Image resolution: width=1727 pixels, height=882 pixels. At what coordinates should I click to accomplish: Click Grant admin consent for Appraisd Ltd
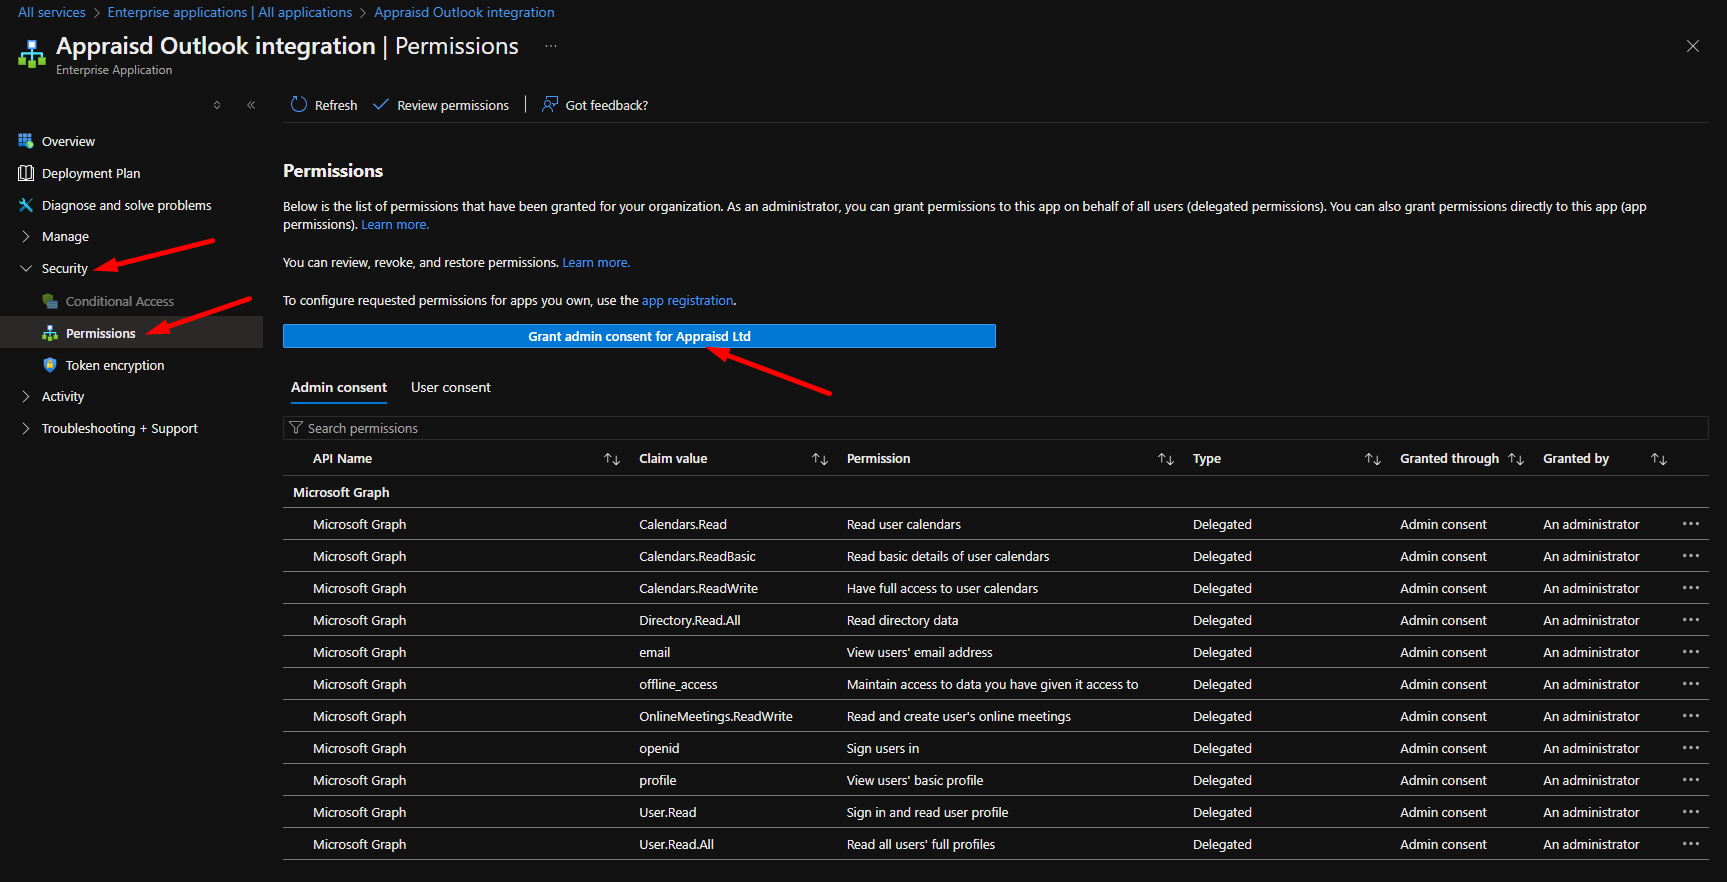click(x=639, y=336)
